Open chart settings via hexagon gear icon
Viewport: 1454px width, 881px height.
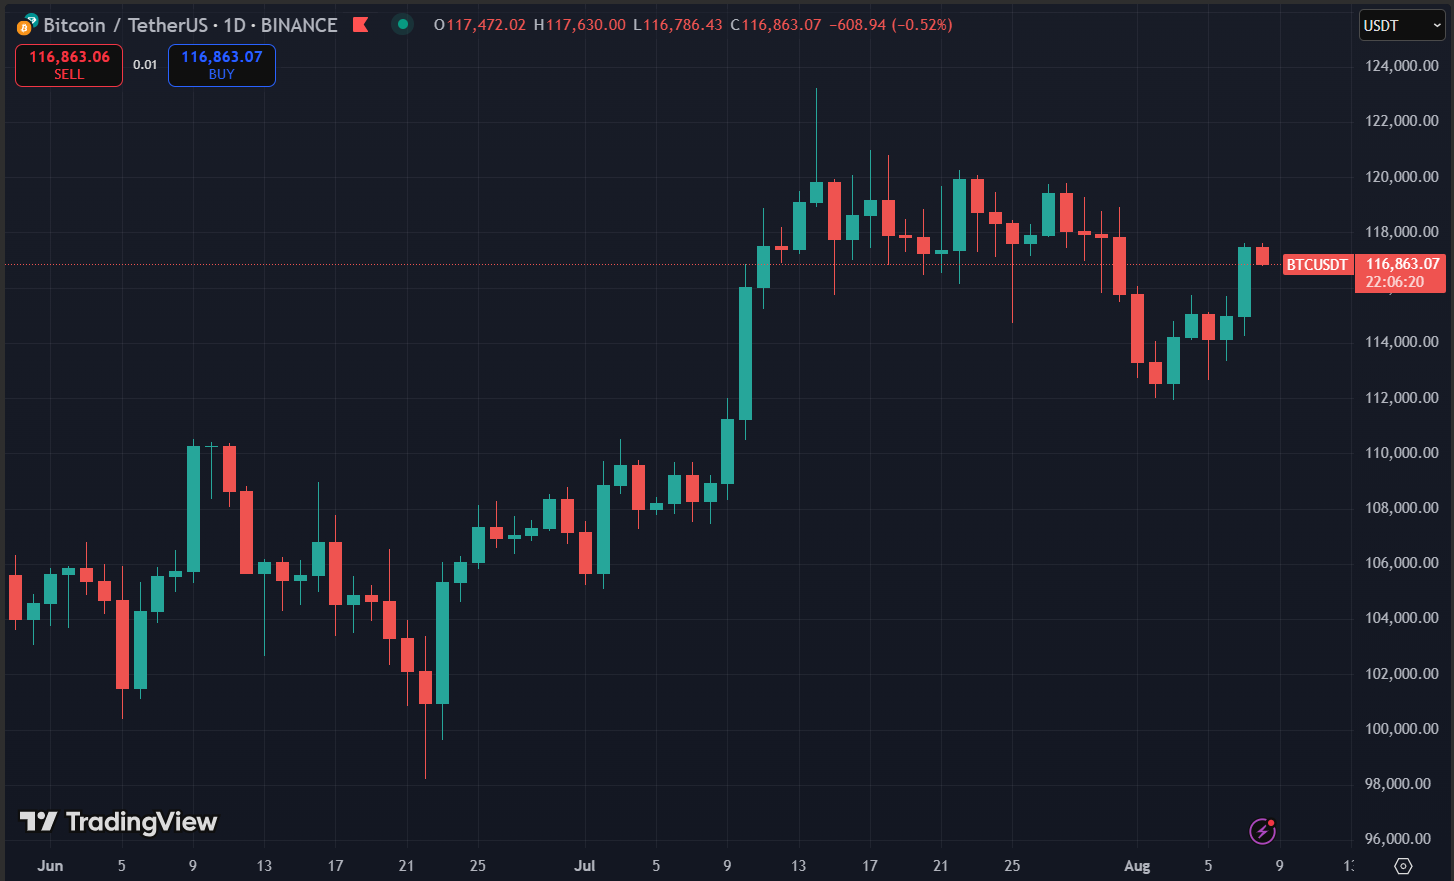tap(1403, 866)
